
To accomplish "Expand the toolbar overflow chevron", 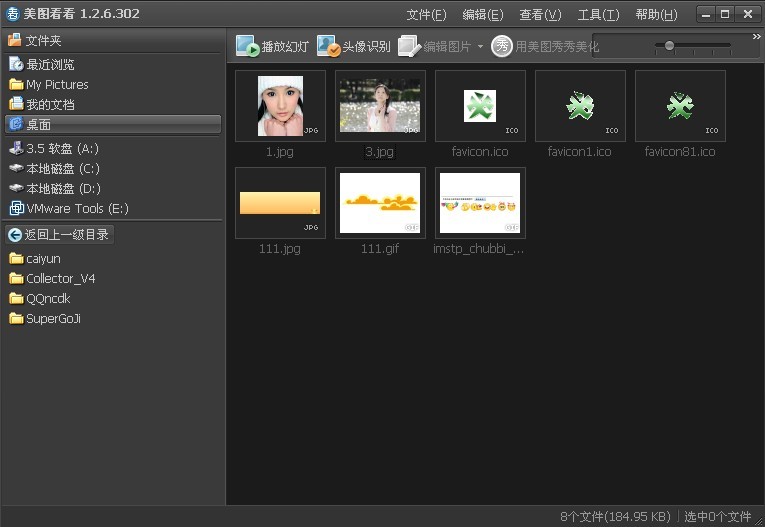I will (756, 37).
